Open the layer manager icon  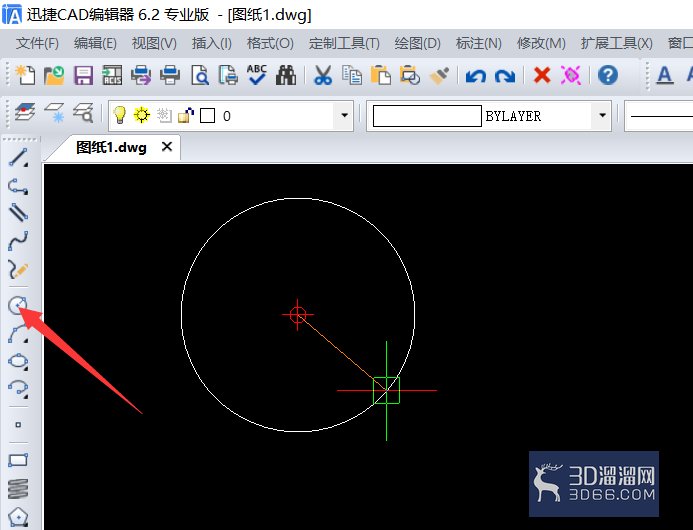point(25,112)
